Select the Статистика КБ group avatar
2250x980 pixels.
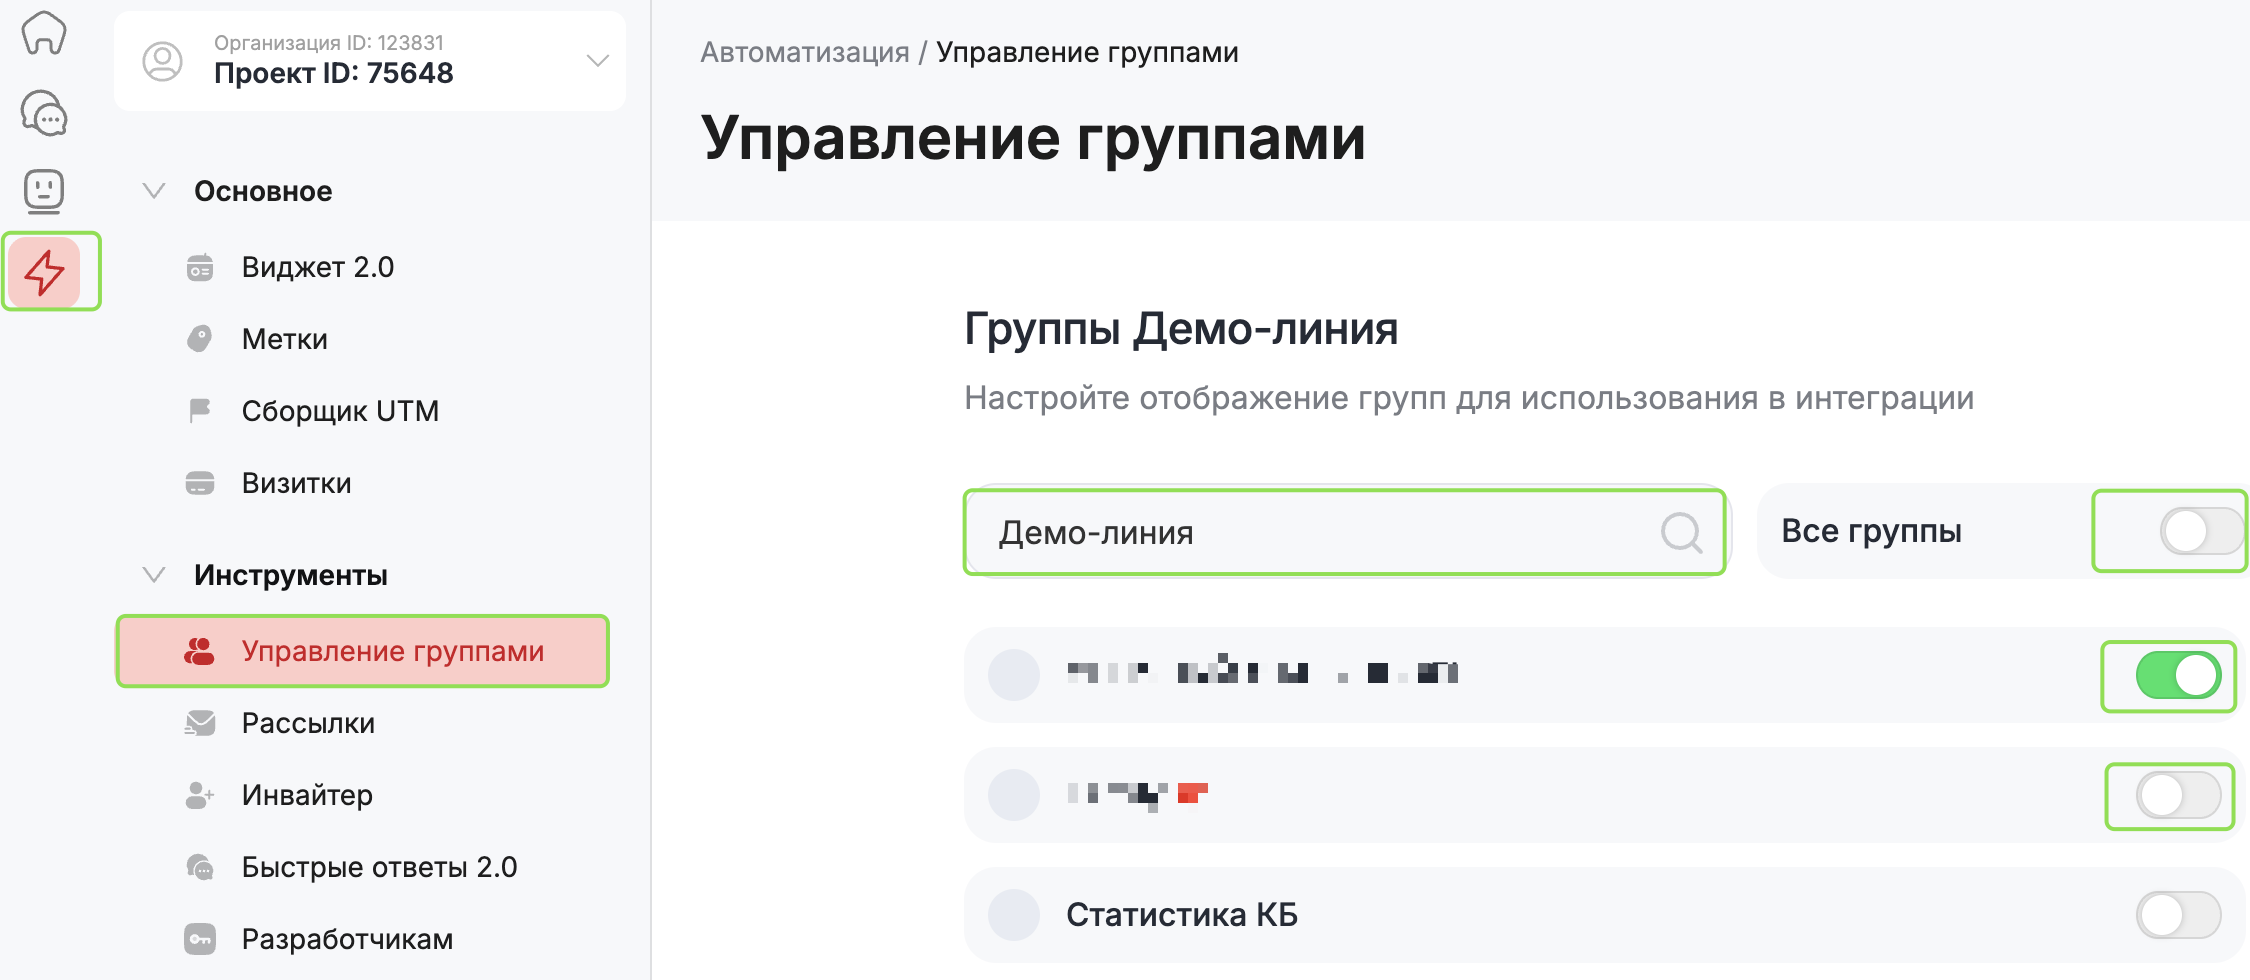coord(1014,915)
